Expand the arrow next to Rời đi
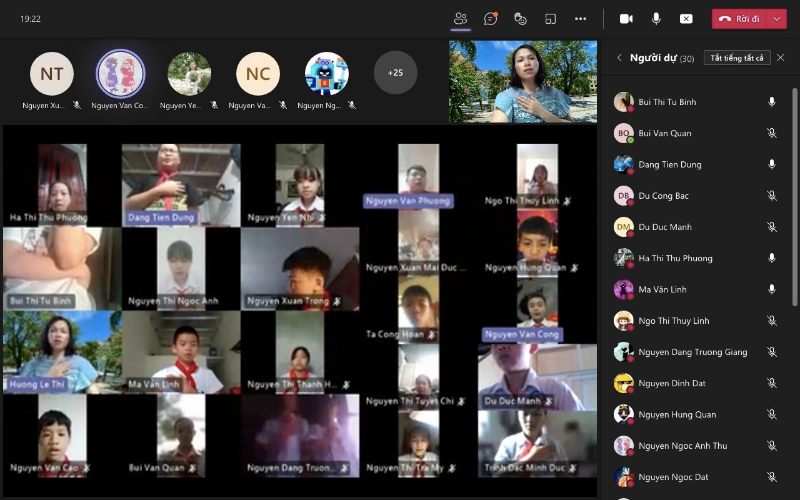The image size is (800, 500). coord(778,18)
